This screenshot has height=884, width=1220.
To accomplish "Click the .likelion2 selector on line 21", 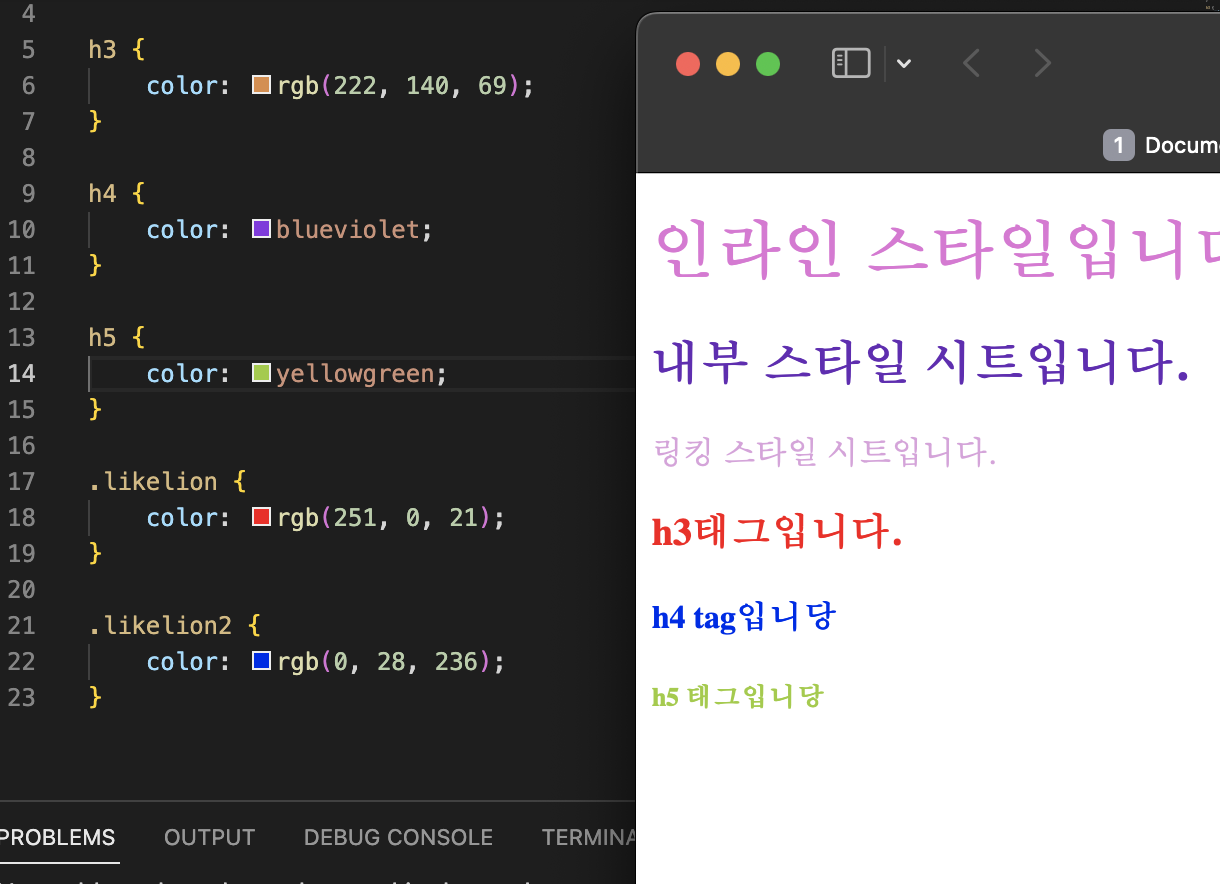I will pyautogui.click(x=160, y=626).
